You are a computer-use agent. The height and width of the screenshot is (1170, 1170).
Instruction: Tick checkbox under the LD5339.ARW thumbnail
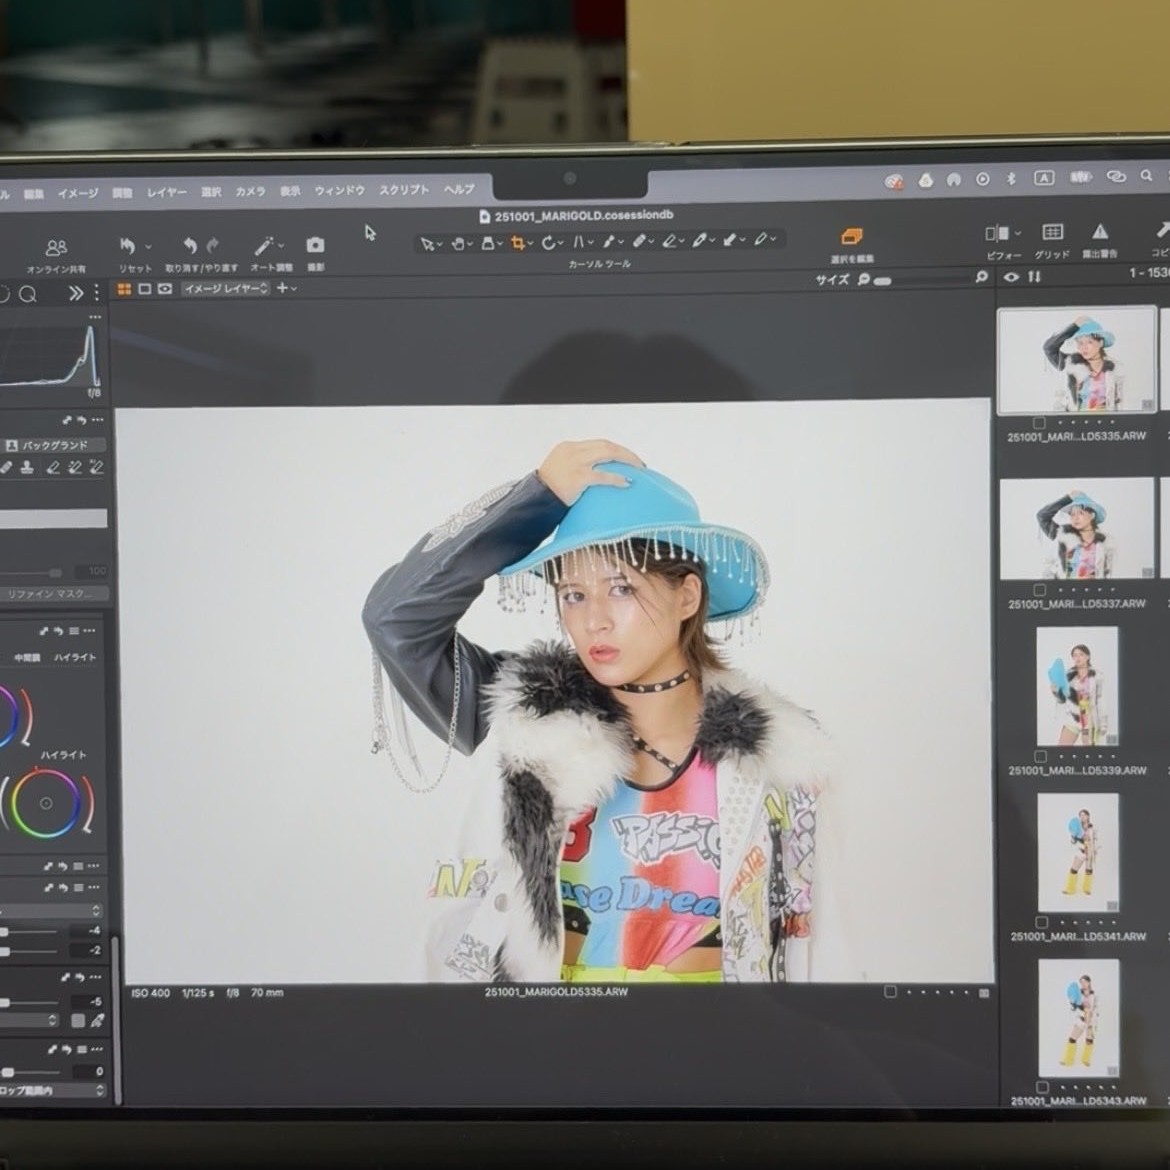click(1041, 756)
